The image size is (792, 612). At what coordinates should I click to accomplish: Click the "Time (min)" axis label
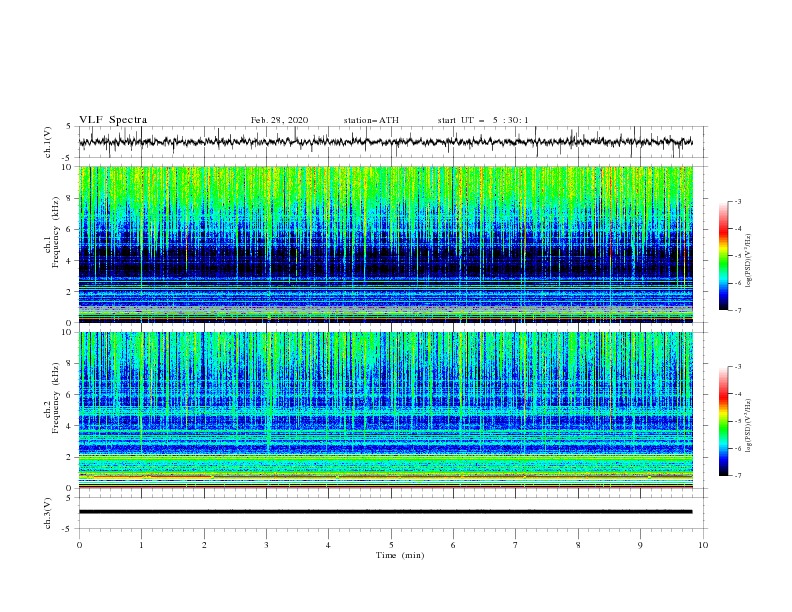pyautogui.click(x=400, y=555)
